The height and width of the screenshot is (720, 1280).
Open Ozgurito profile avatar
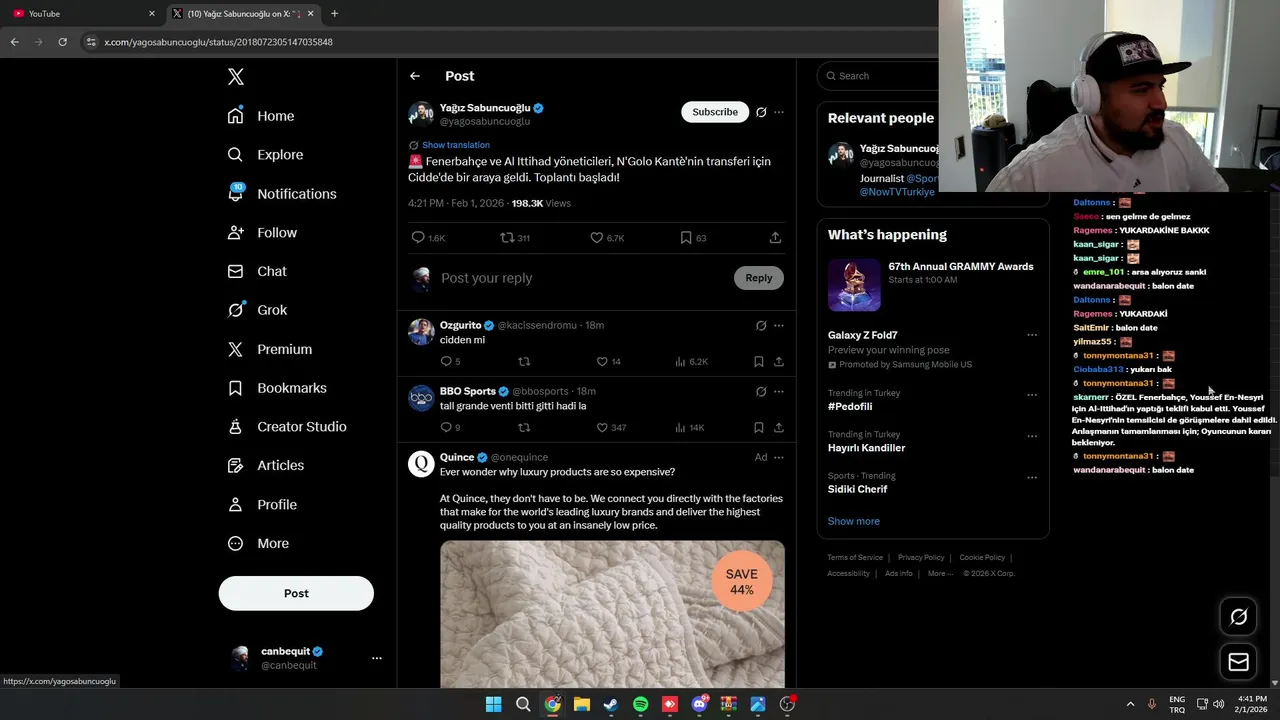coord(421,332)
